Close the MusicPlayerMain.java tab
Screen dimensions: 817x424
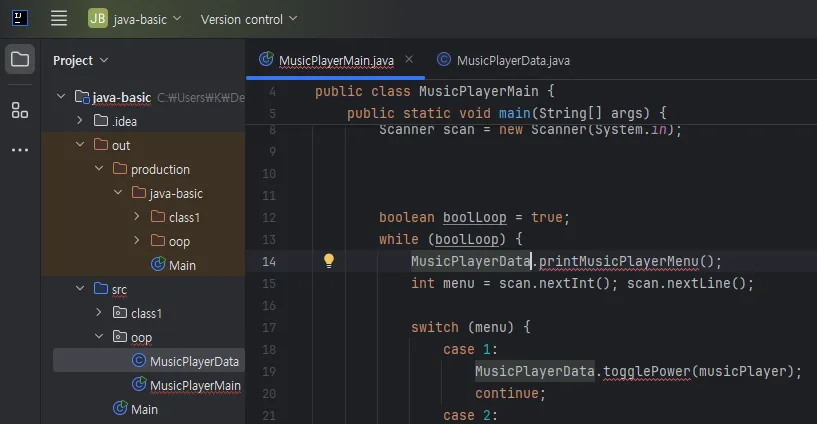pos(409,59)
